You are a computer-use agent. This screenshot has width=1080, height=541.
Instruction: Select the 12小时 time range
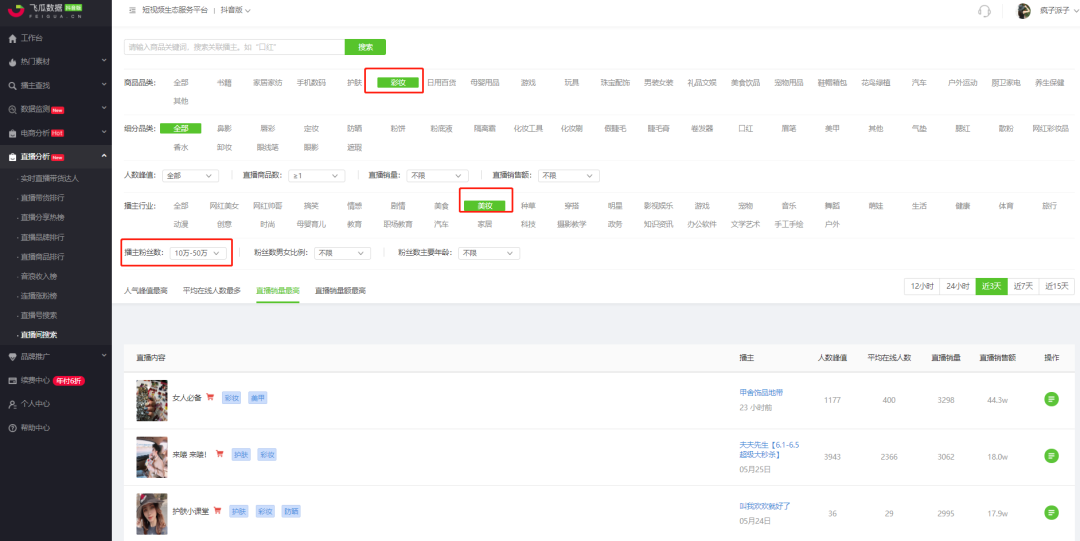point(922,286)
